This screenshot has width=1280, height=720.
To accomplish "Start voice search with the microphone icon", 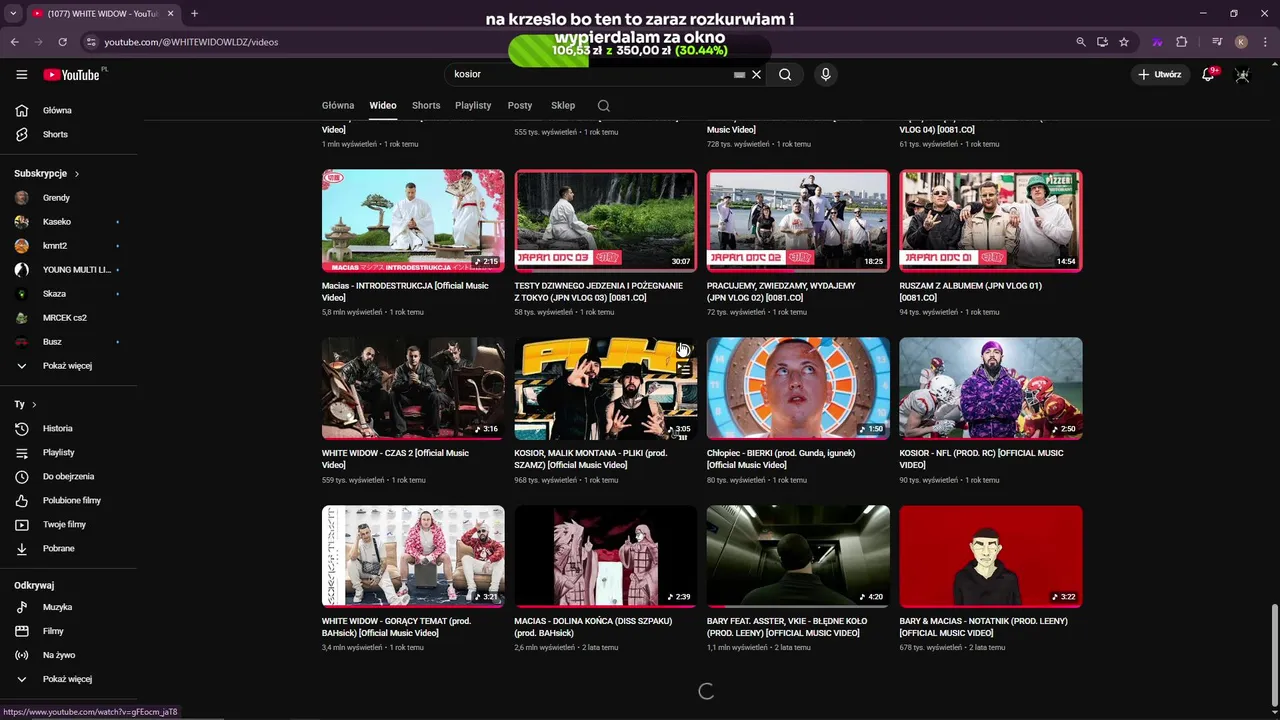I will click(x=825, y=74).
